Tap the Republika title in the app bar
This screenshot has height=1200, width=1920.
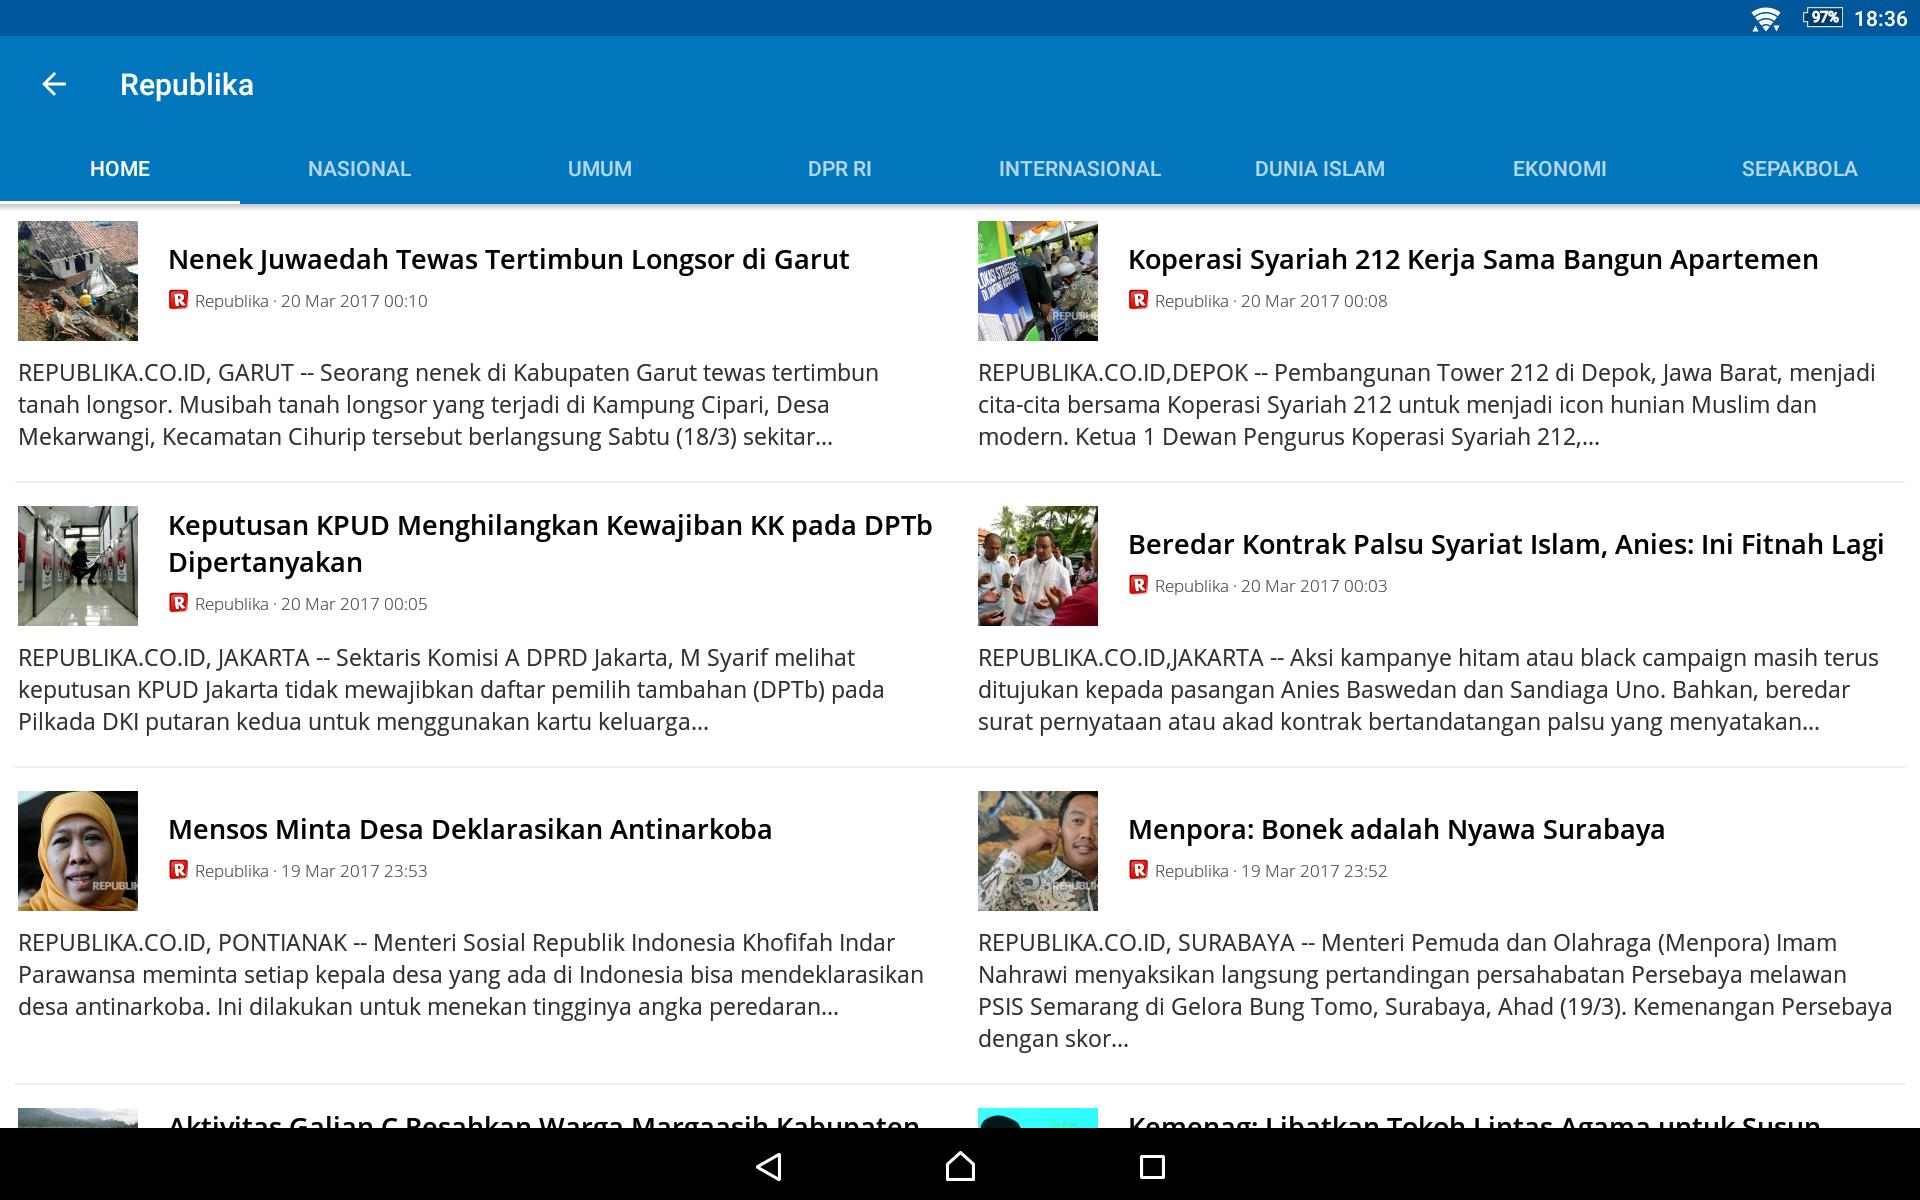(187, 85)
